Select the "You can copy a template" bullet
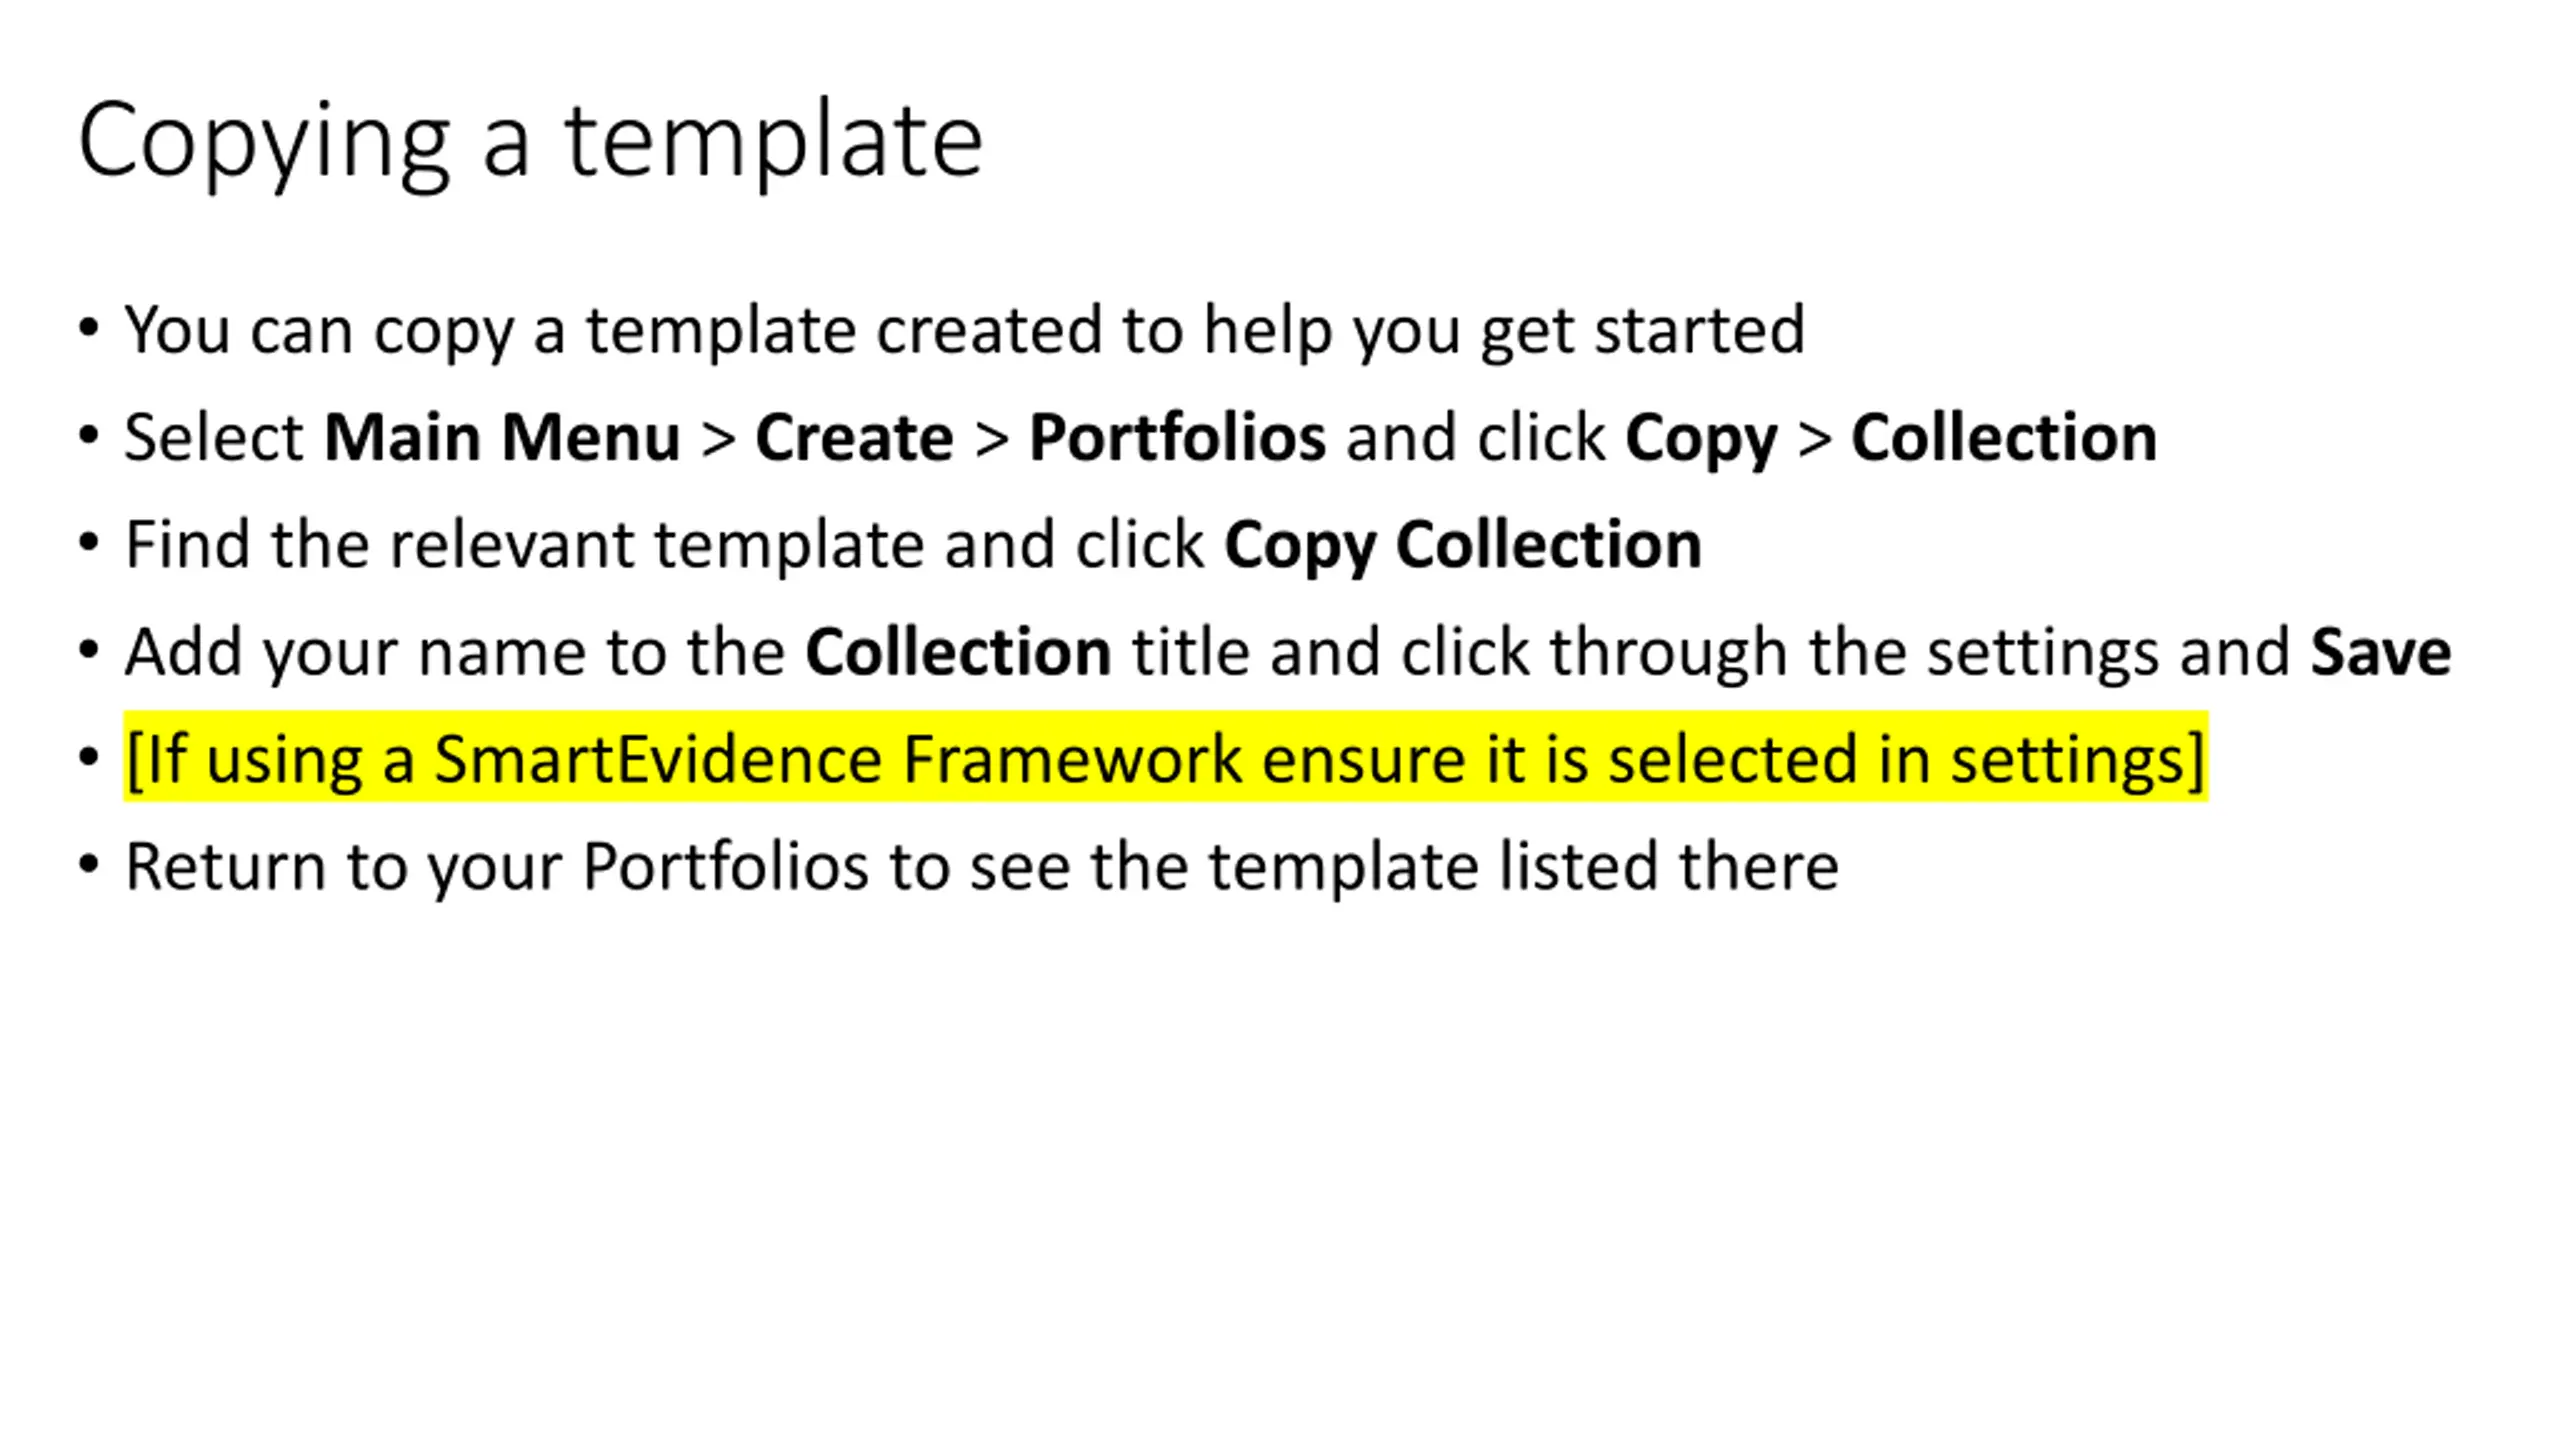 click(x=964, y=330)
